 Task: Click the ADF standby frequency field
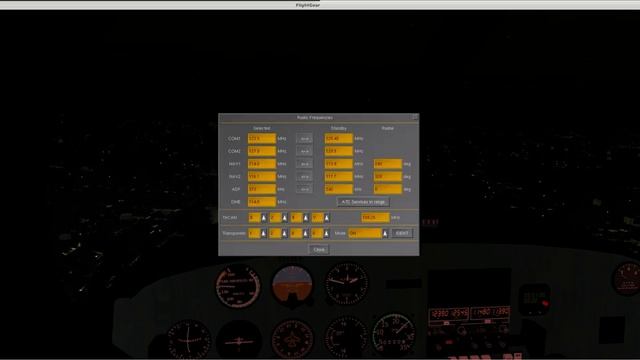pyautogui.click(x=338, y=189)
